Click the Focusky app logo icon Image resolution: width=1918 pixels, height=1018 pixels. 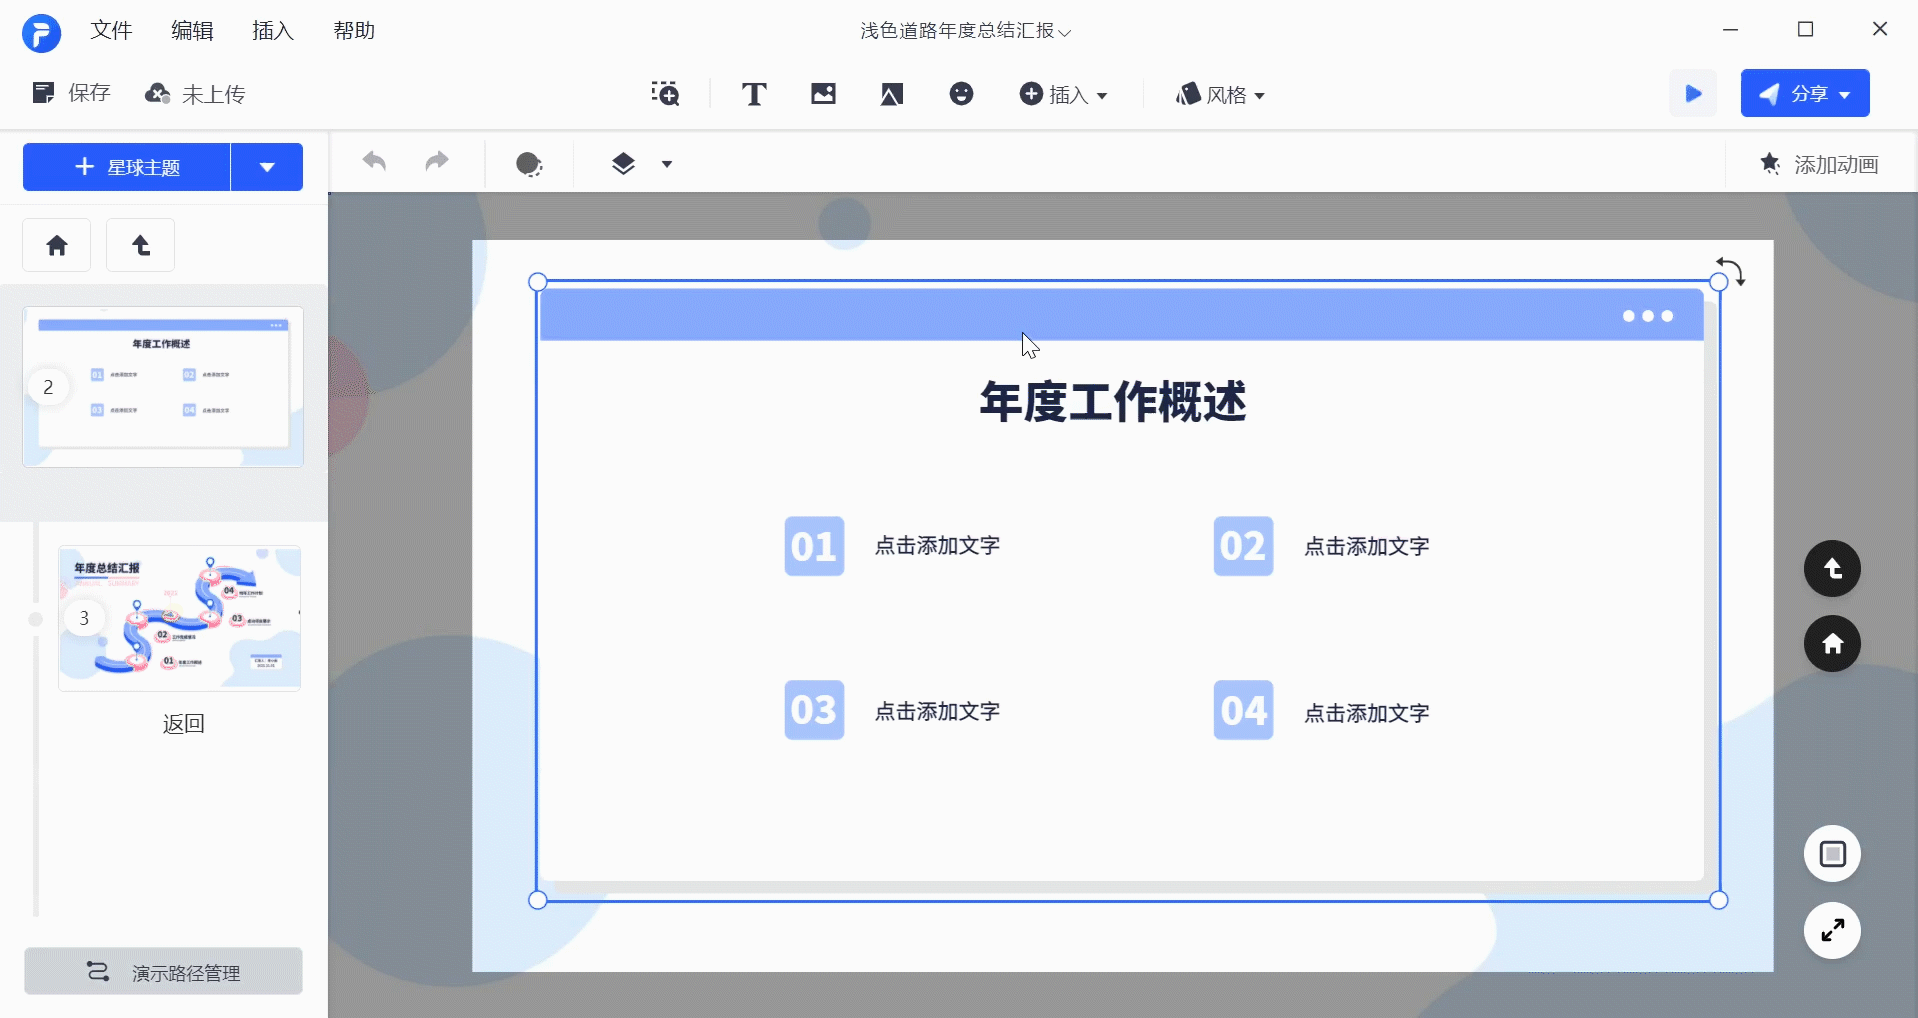pyautogui.click(x=41, y=33)
